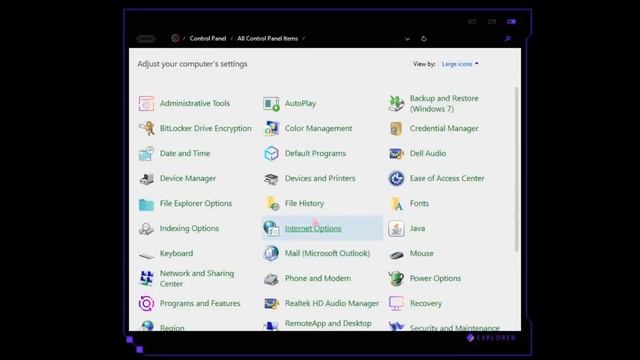Open the Mouse icon
Viewport: 640px width, 360px height.
[396, 255]
